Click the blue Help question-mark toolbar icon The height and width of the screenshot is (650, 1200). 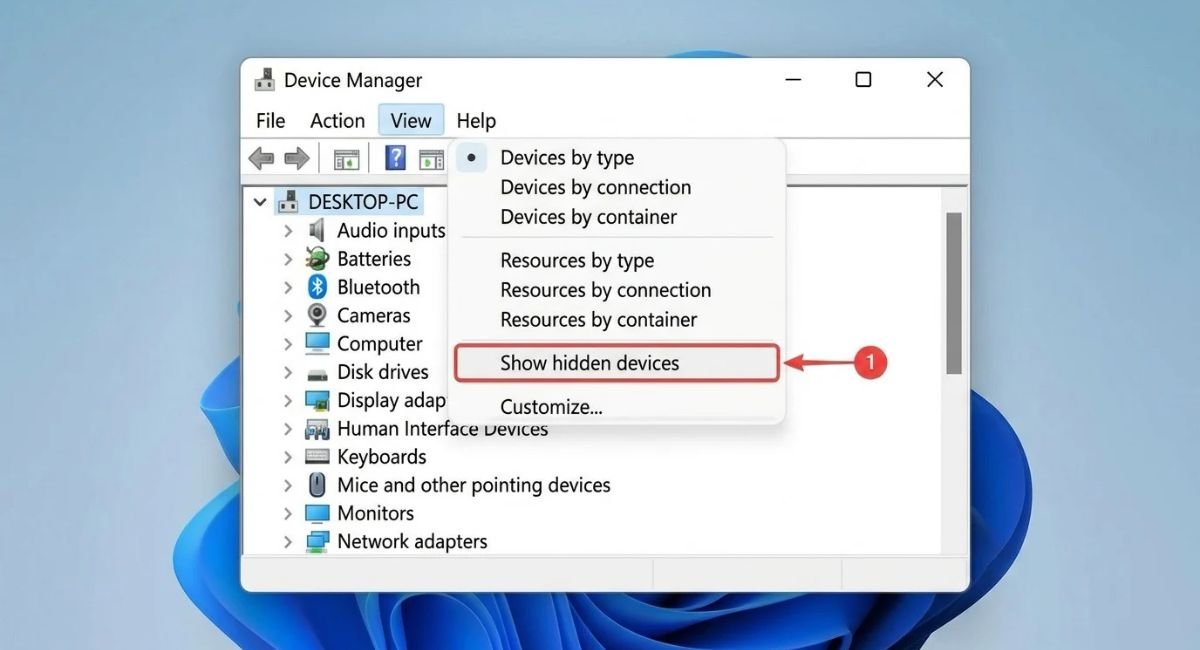pyautogui.click(x=396, y=158)
